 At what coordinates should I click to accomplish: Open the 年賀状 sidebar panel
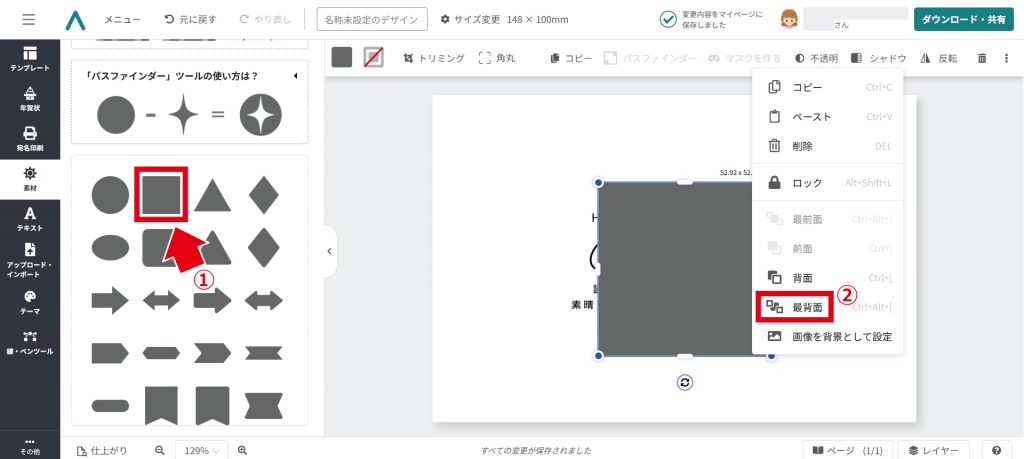tap(30, 98)
